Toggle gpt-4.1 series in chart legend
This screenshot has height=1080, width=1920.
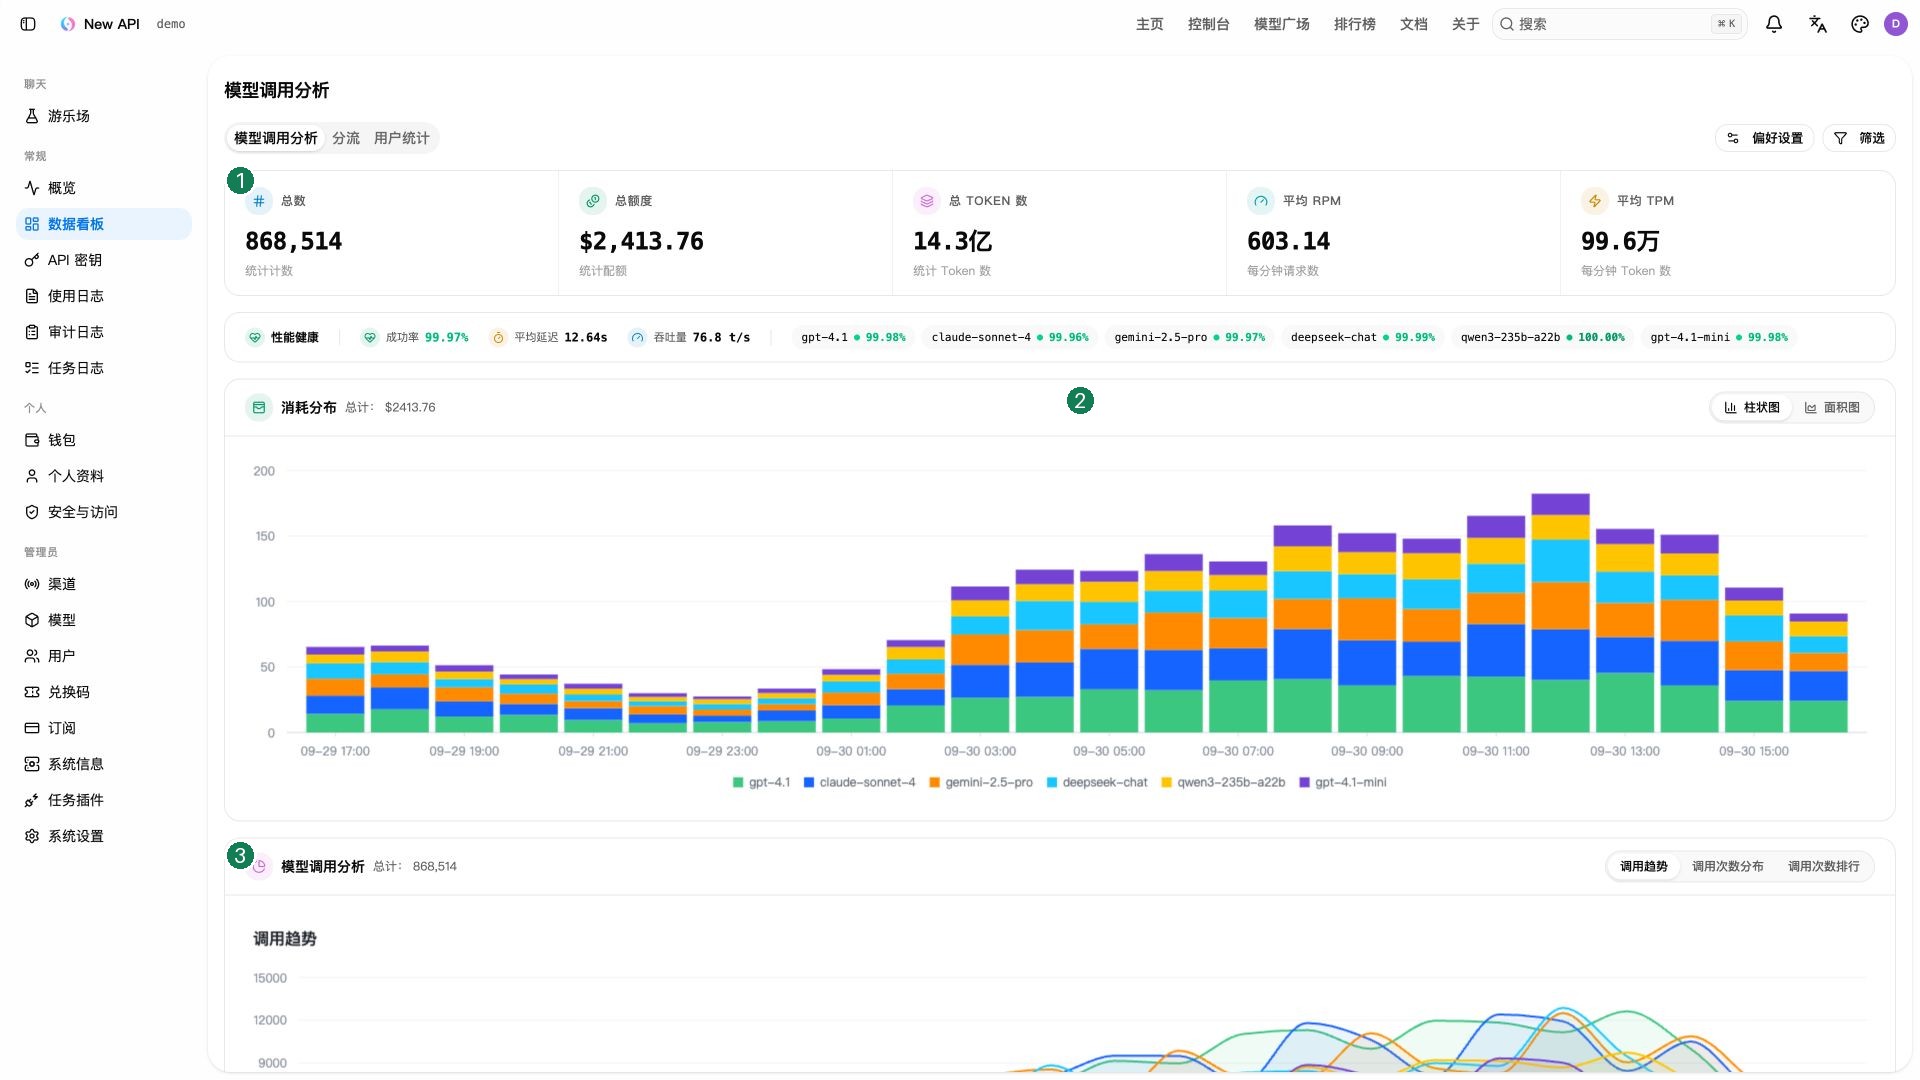(761, 782)
